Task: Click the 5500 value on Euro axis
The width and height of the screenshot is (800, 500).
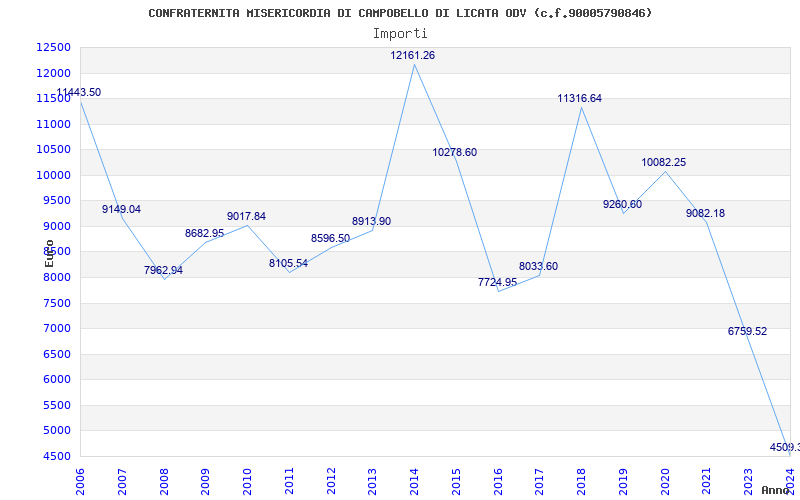Action: [x=56, y=406]
